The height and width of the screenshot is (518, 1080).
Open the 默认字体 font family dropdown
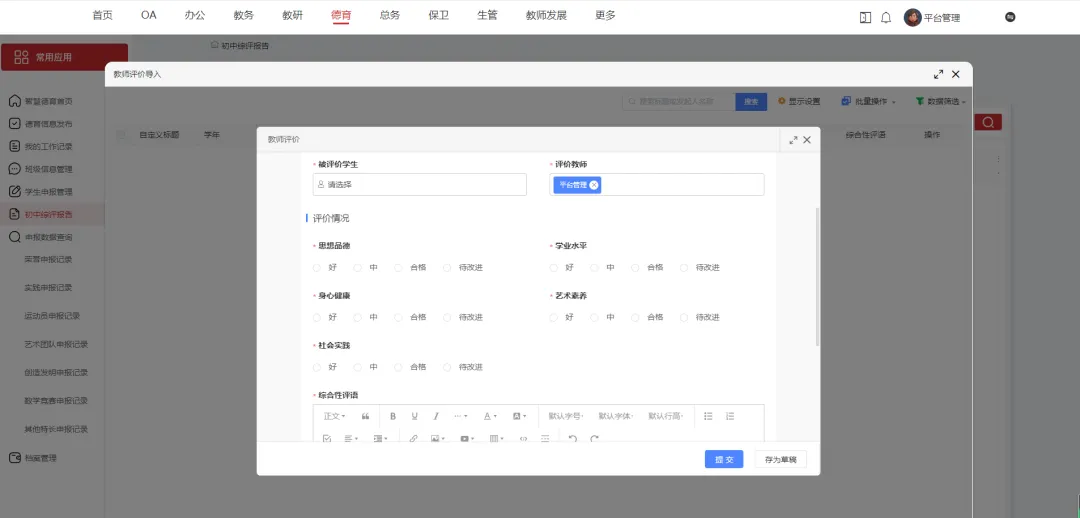coord(616,416)
